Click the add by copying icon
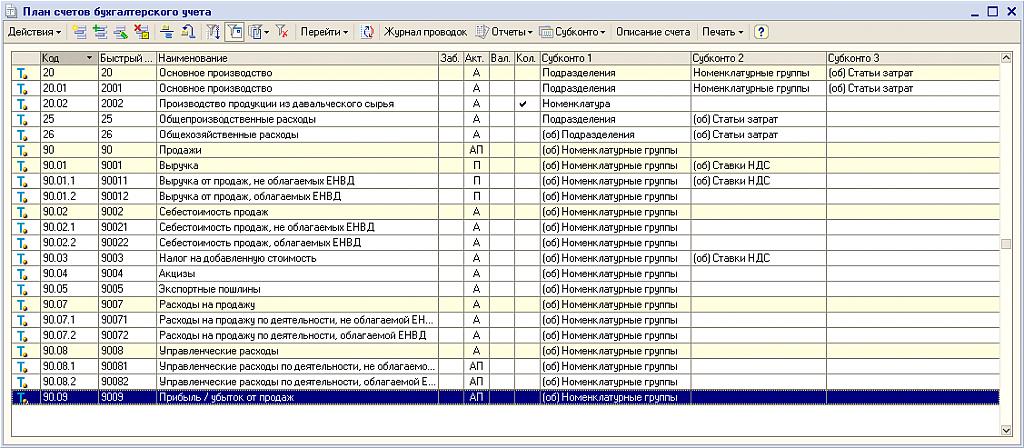 coord(99,32)
